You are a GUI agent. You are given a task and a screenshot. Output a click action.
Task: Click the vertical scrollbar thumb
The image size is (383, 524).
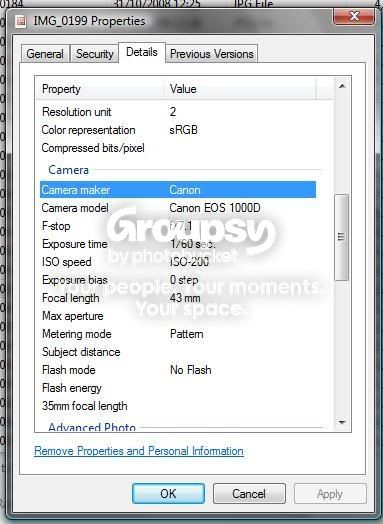341,237
